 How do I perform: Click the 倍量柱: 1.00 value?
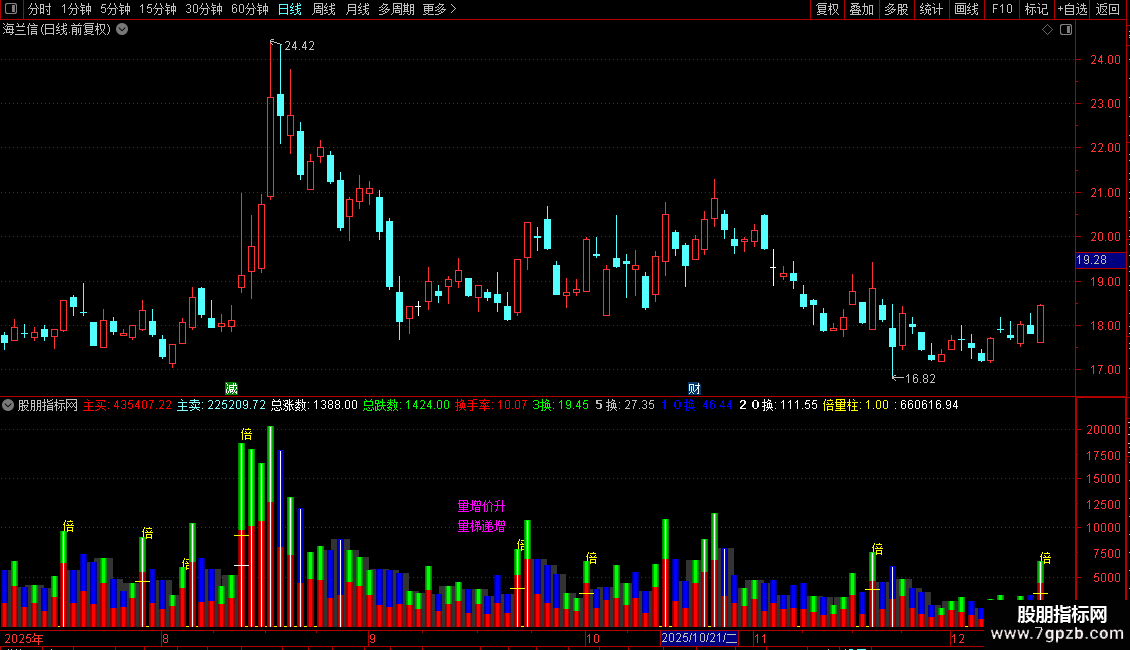[855, 405]
